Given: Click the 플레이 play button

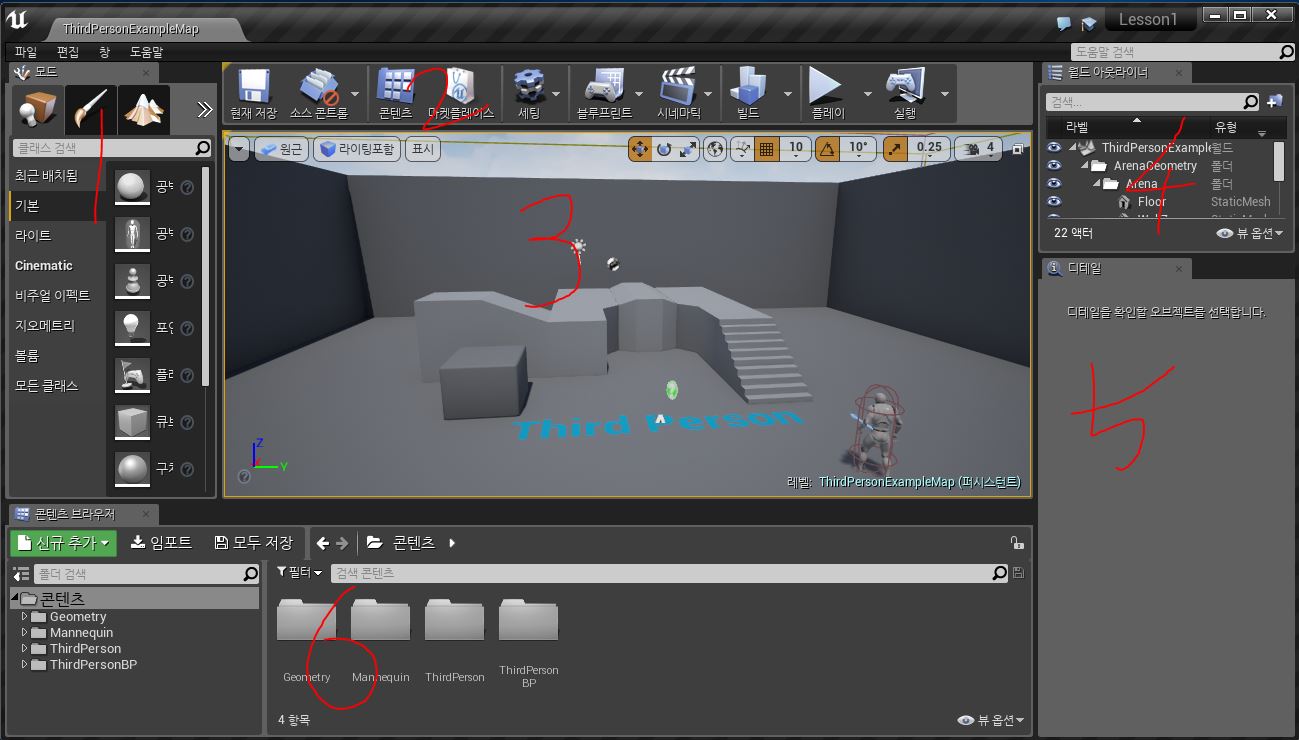Looking at the screenshot, I should pyautogui.click(x=827, y=93).
